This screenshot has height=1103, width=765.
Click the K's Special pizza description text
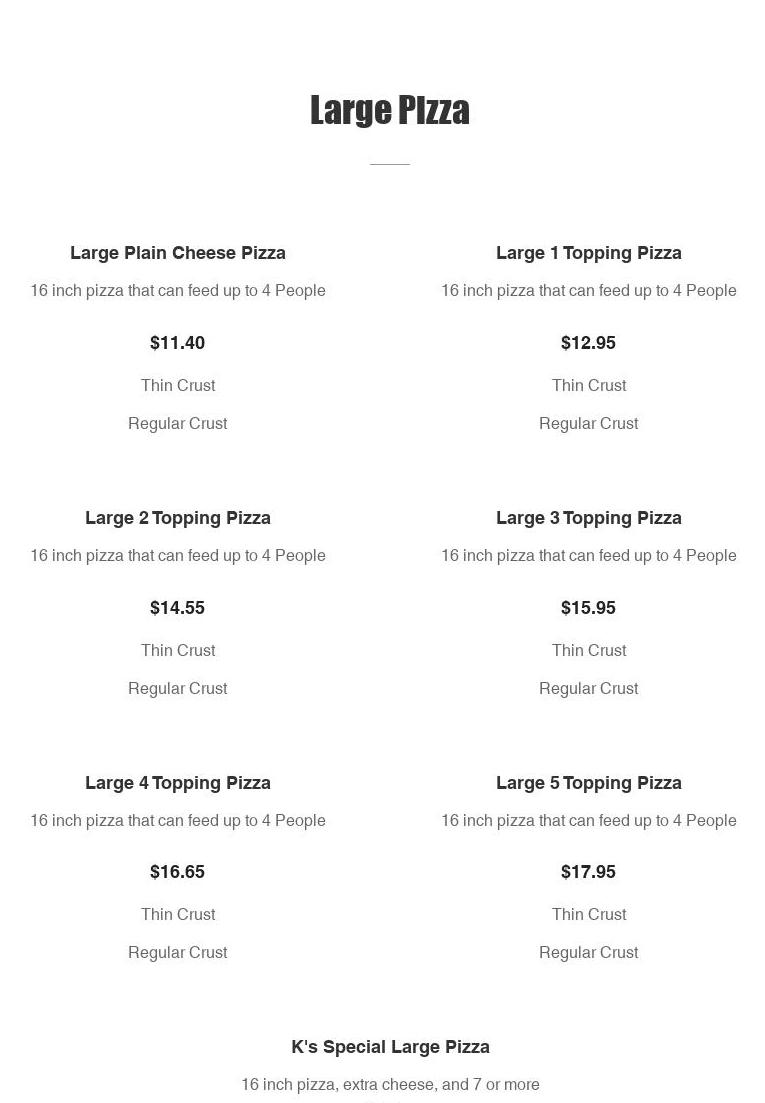coord(390,1085)
